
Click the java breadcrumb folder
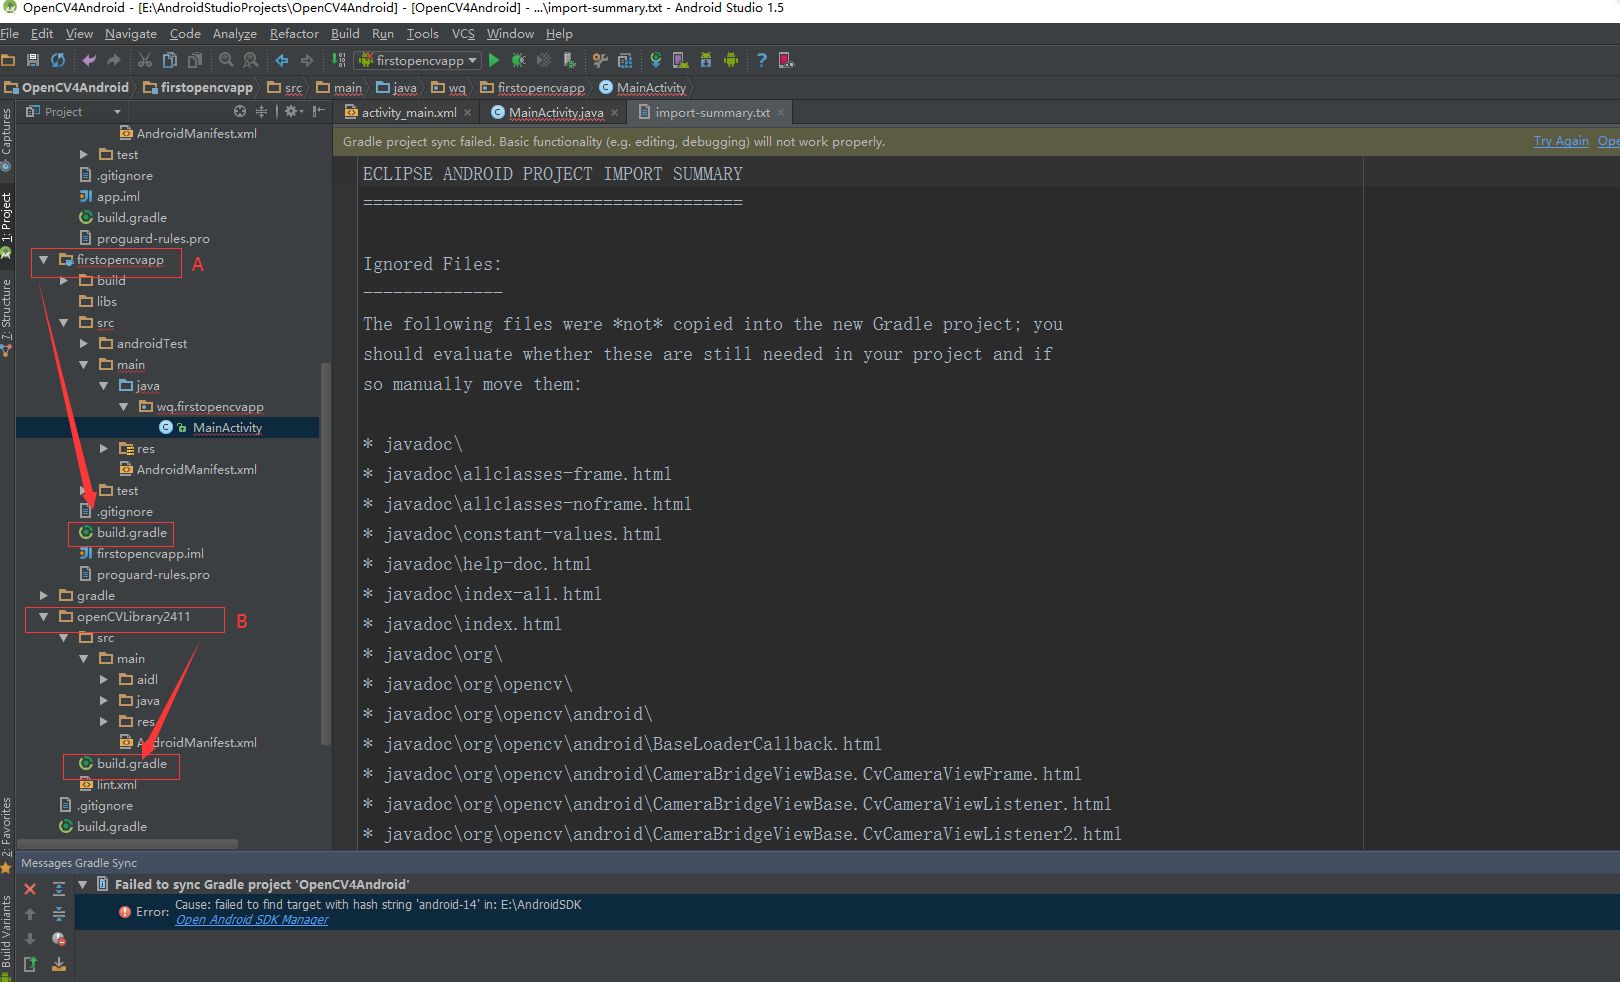[x=397, y=88]
